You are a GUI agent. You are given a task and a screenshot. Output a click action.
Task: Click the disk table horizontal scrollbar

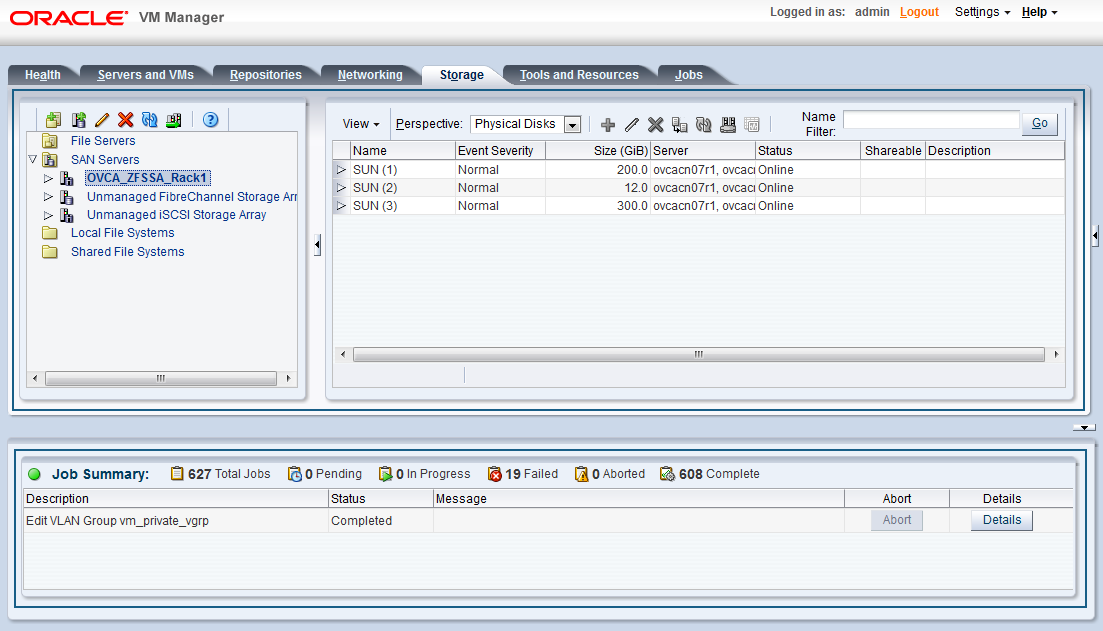[699, 355]
